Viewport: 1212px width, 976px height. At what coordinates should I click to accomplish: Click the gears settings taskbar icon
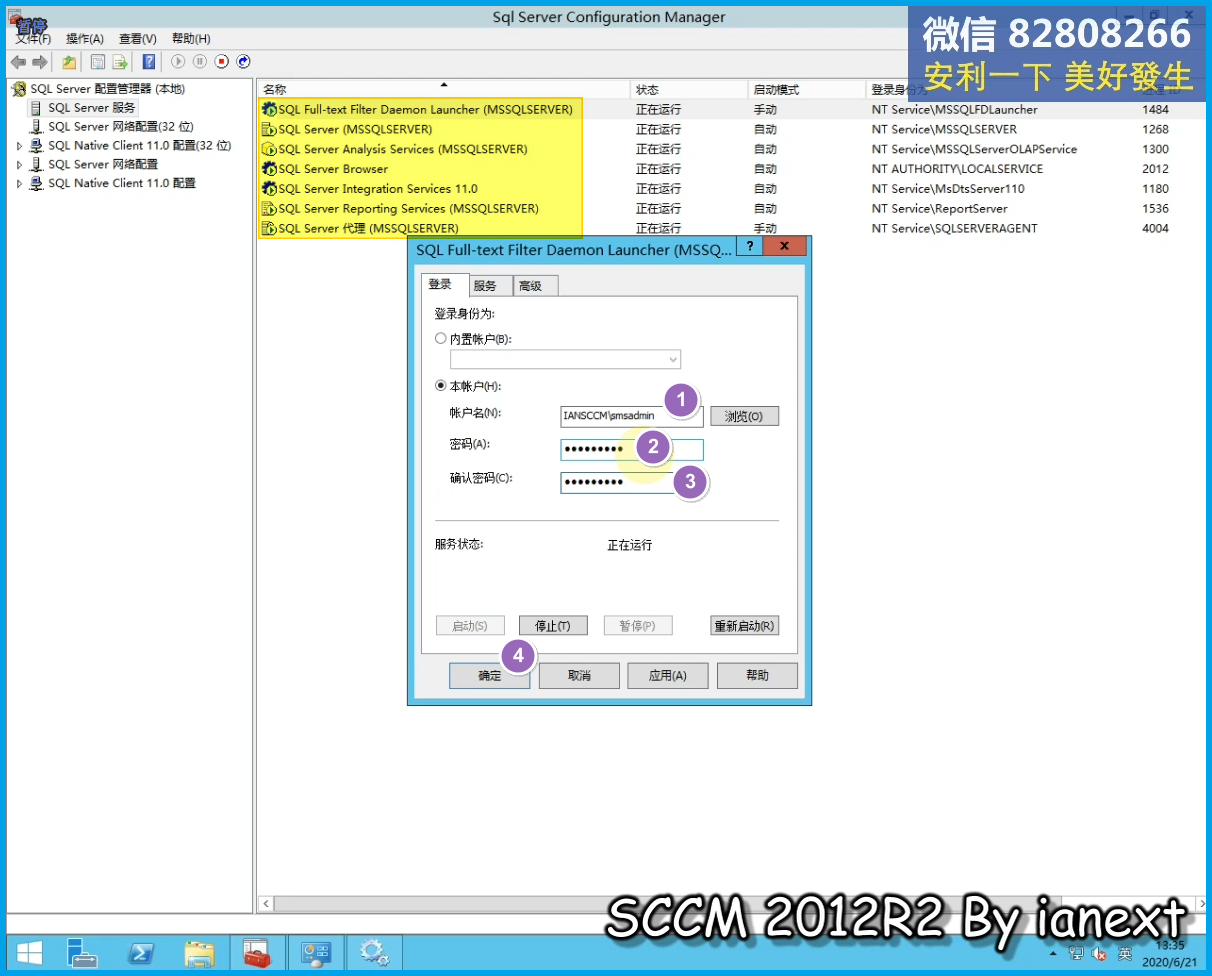pos(374,953)
